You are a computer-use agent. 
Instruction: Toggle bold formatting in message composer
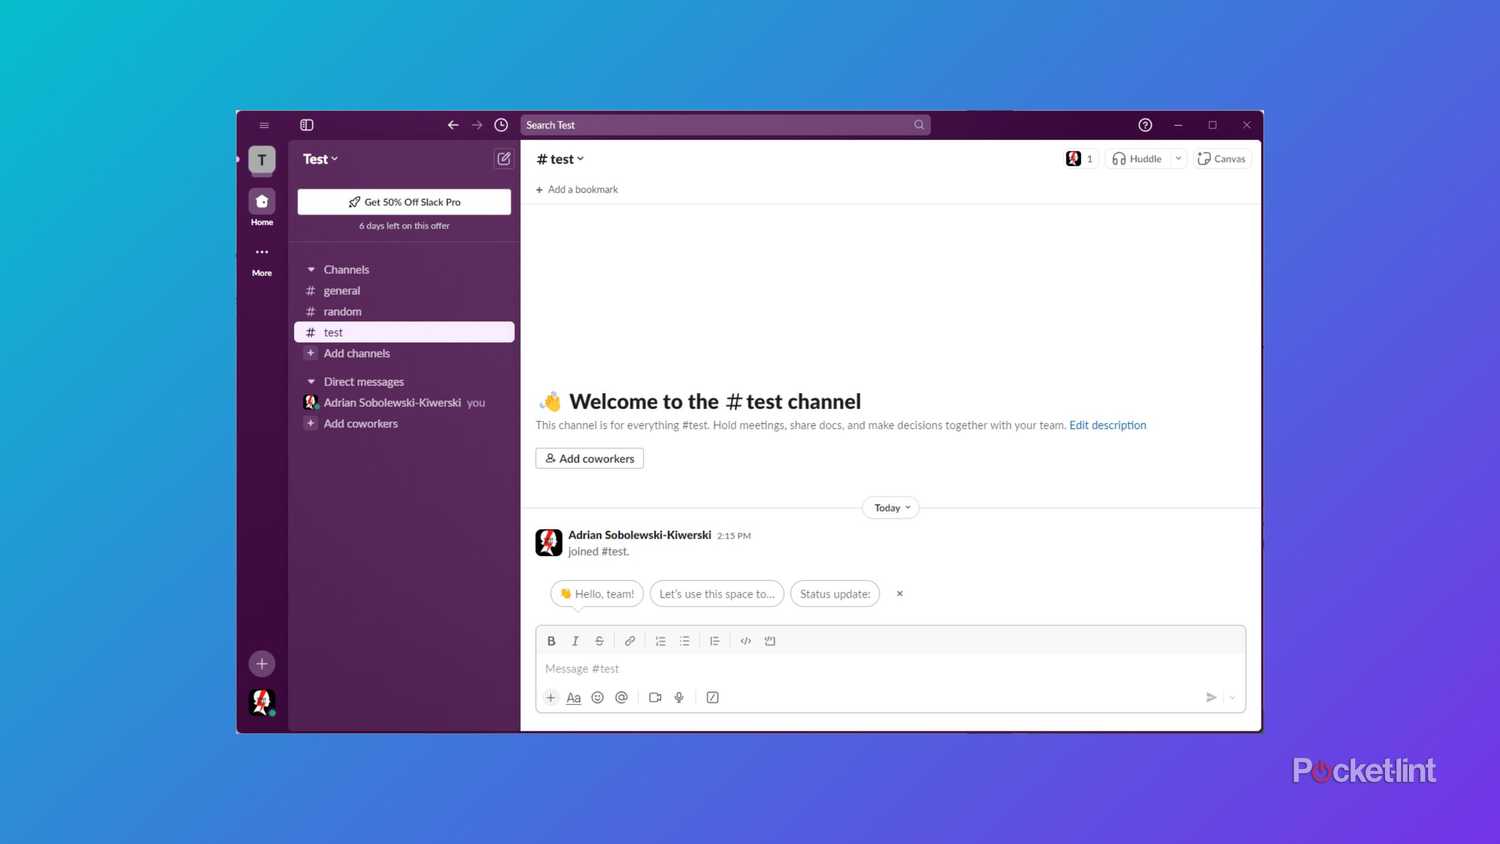551,641
